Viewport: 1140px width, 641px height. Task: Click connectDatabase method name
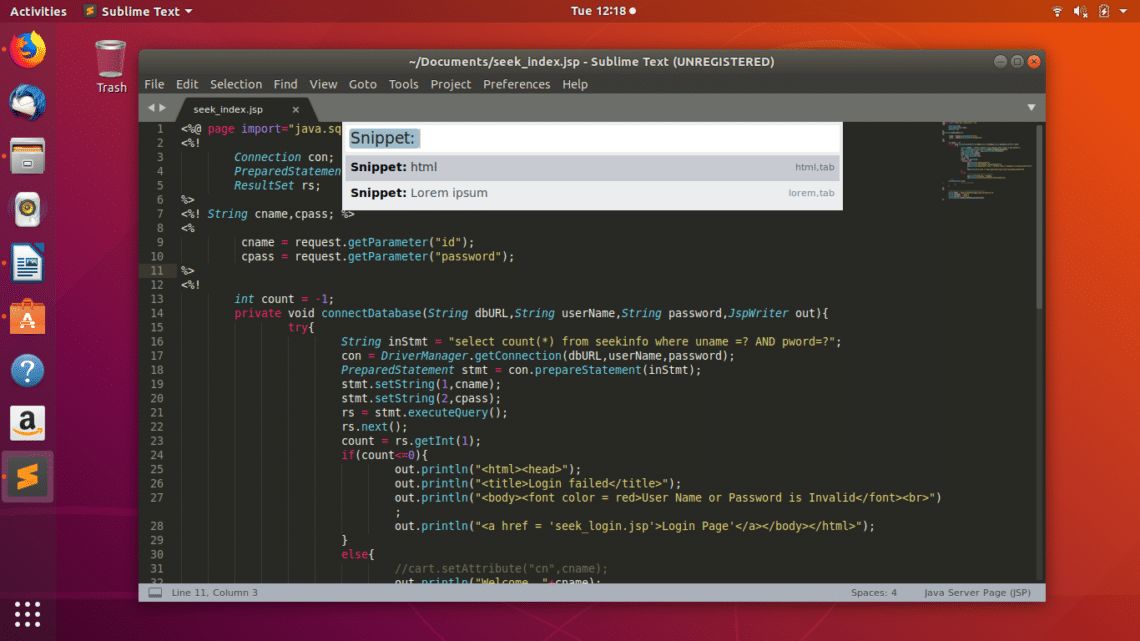[371, 313]
